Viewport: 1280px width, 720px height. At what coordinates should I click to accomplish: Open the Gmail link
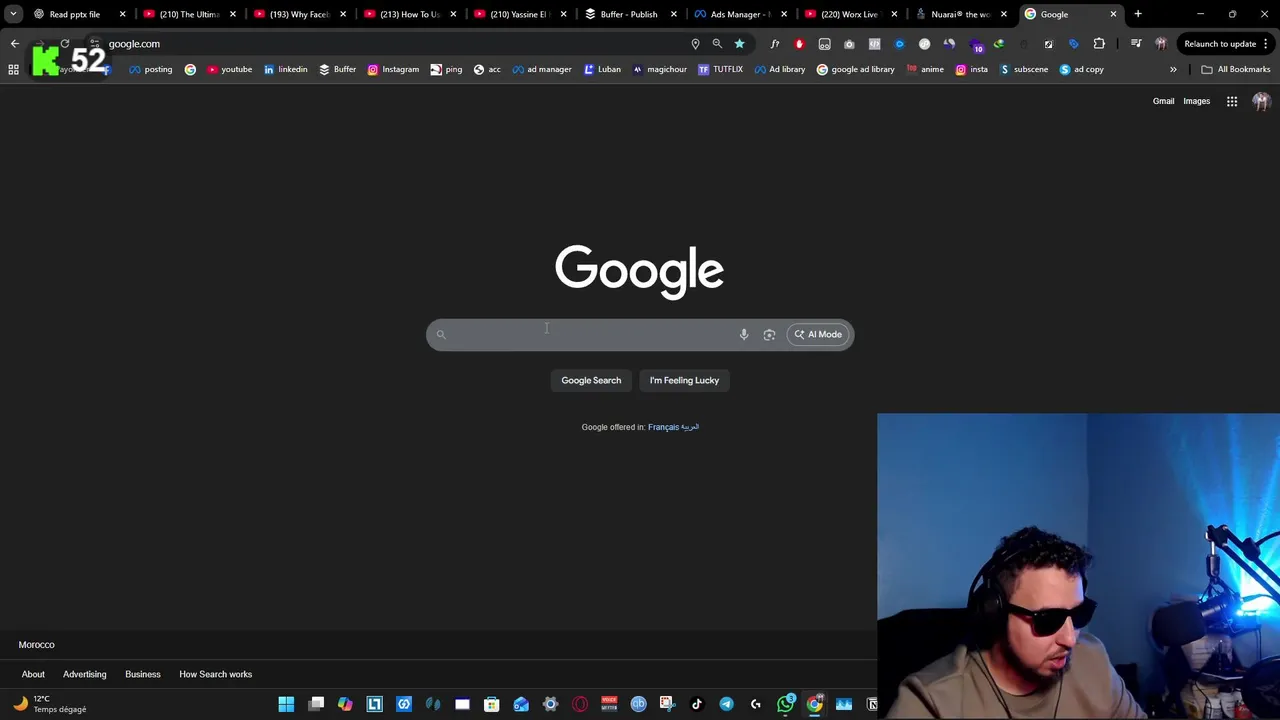click(x=1163, y=101)
